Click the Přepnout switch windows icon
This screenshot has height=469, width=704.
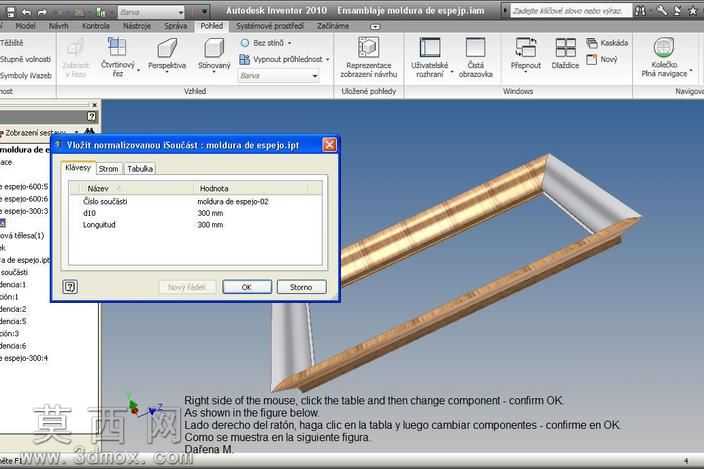526,48
